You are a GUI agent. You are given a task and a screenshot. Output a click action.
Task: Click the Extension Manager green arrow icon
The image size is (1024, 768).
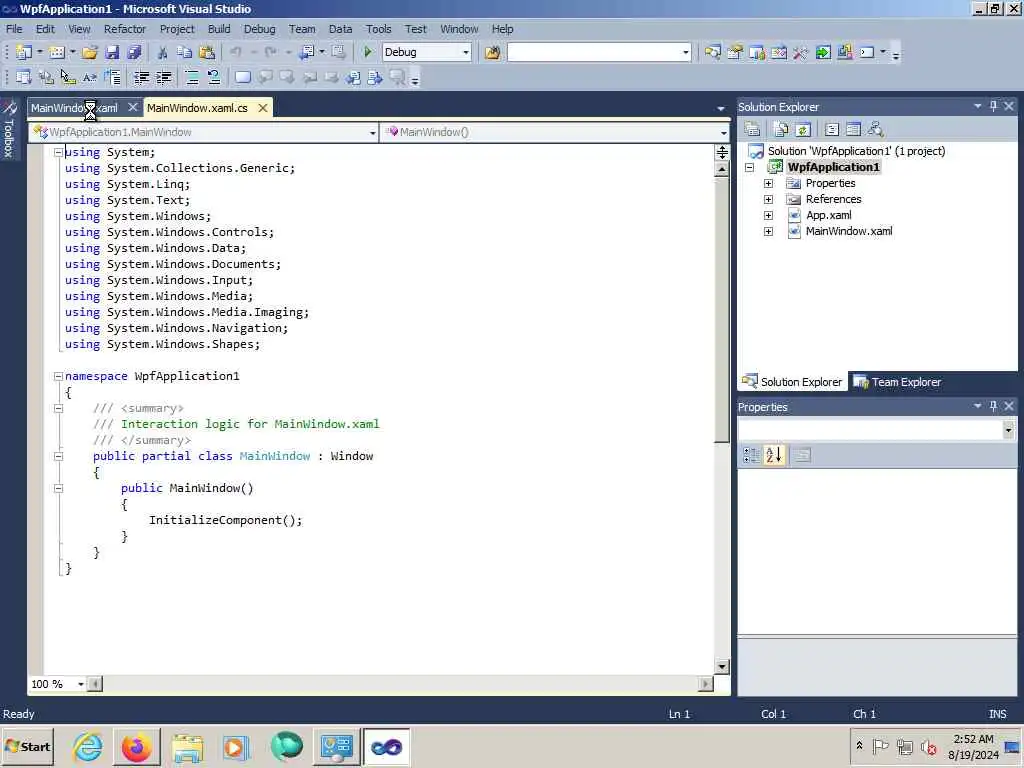[x=823, y=52]
